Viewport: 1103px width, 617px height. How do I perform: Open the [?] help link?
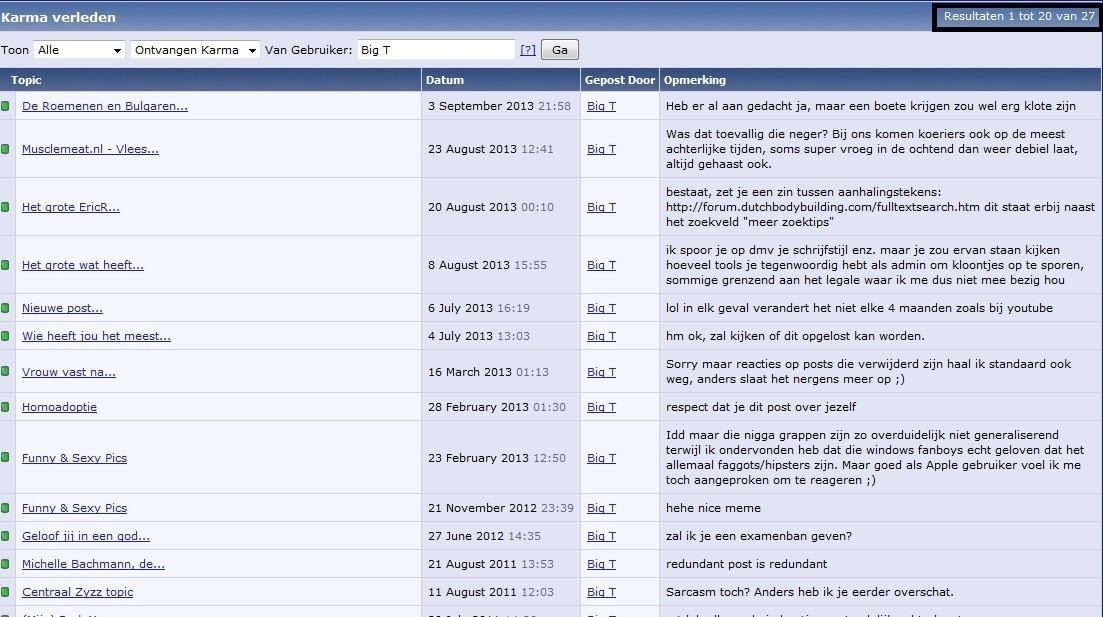tap(528, 50)
